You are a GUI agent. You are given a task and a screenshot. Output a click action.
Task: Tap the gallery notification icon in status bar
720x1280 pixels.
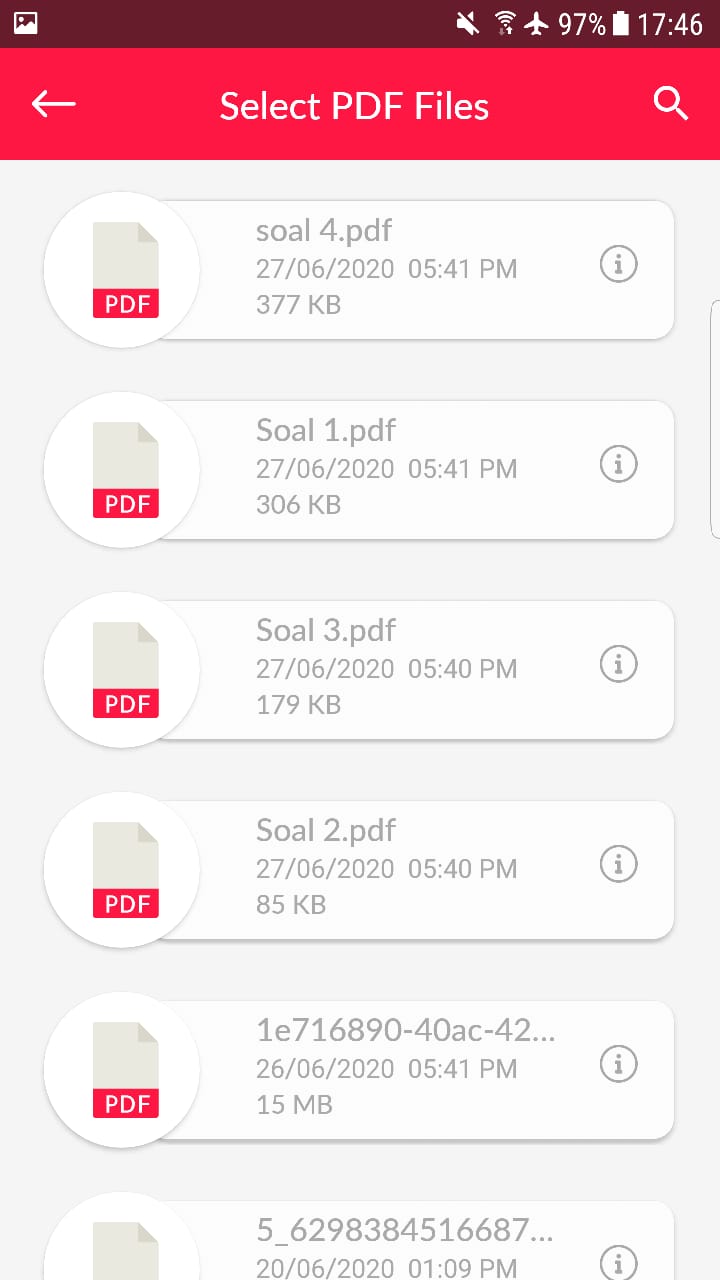(x=26, y=23)
